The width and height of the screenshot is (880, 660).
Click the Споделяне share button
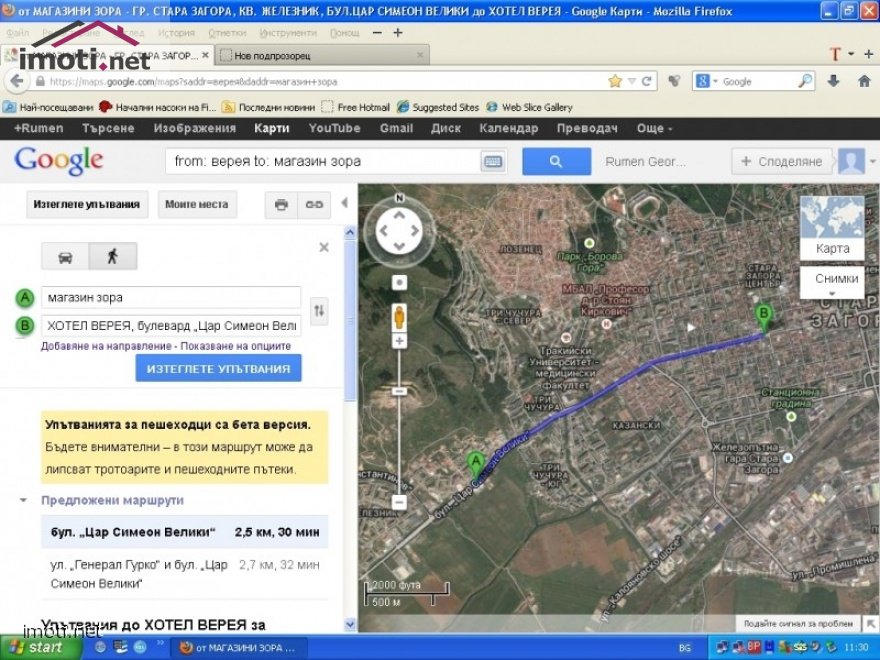coord(783,162)
